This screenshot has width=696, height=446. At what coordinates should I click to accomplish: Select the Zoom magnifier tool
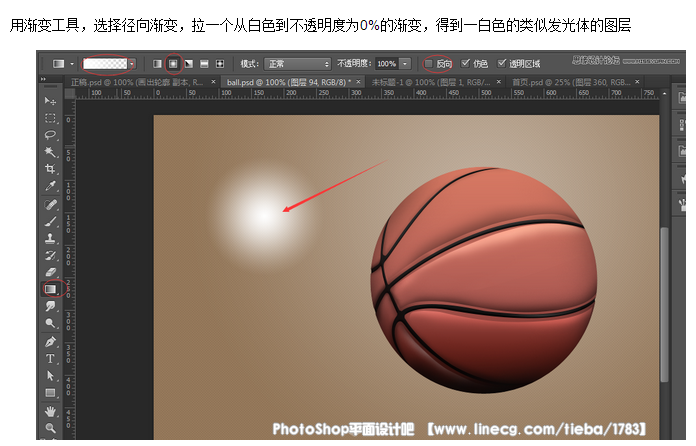[50, 428]
